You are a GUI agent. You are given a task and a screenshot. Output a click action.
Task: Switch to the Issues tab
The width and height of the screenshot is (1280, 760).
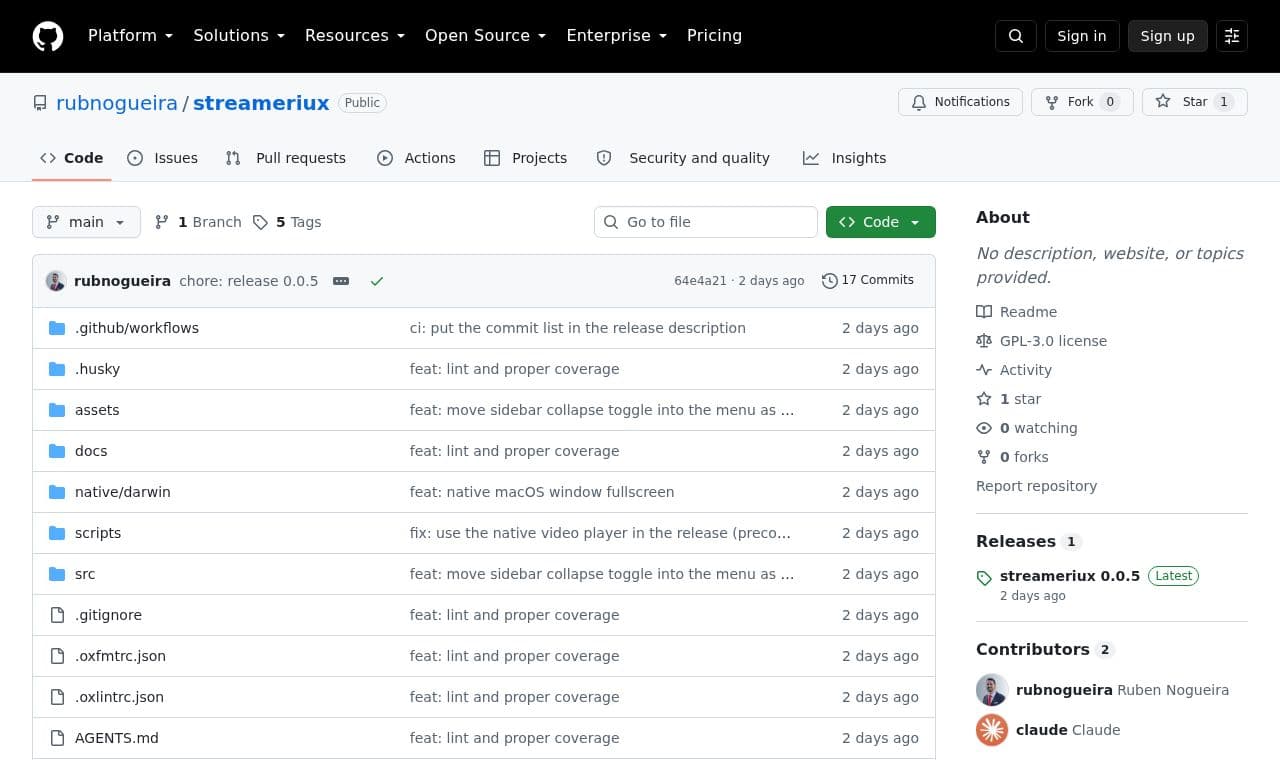pyautogui.click(x=163, y=158)
